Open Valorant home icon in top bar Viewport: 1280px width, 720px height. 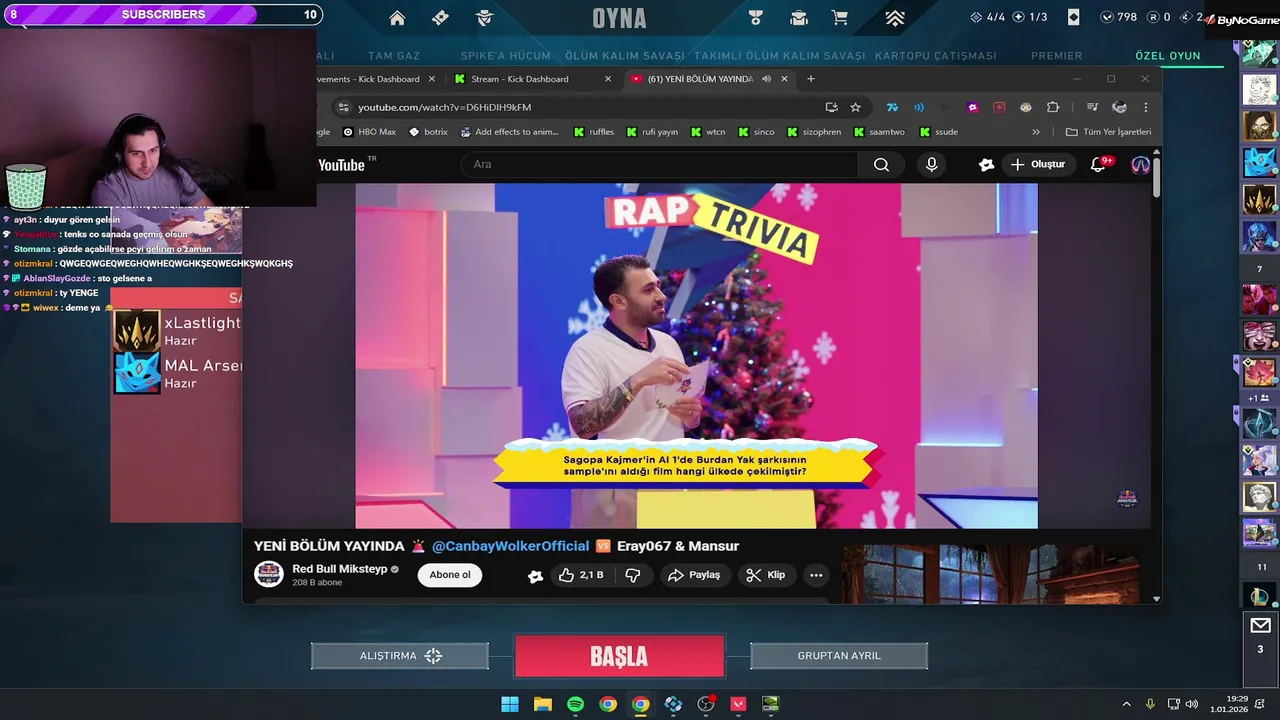click(397, 18)
